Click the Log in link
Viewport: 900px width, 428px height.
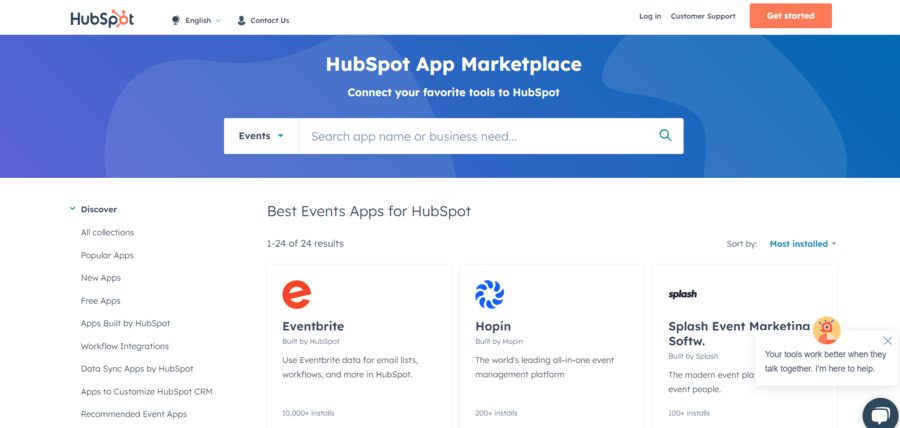click(650, 16)
